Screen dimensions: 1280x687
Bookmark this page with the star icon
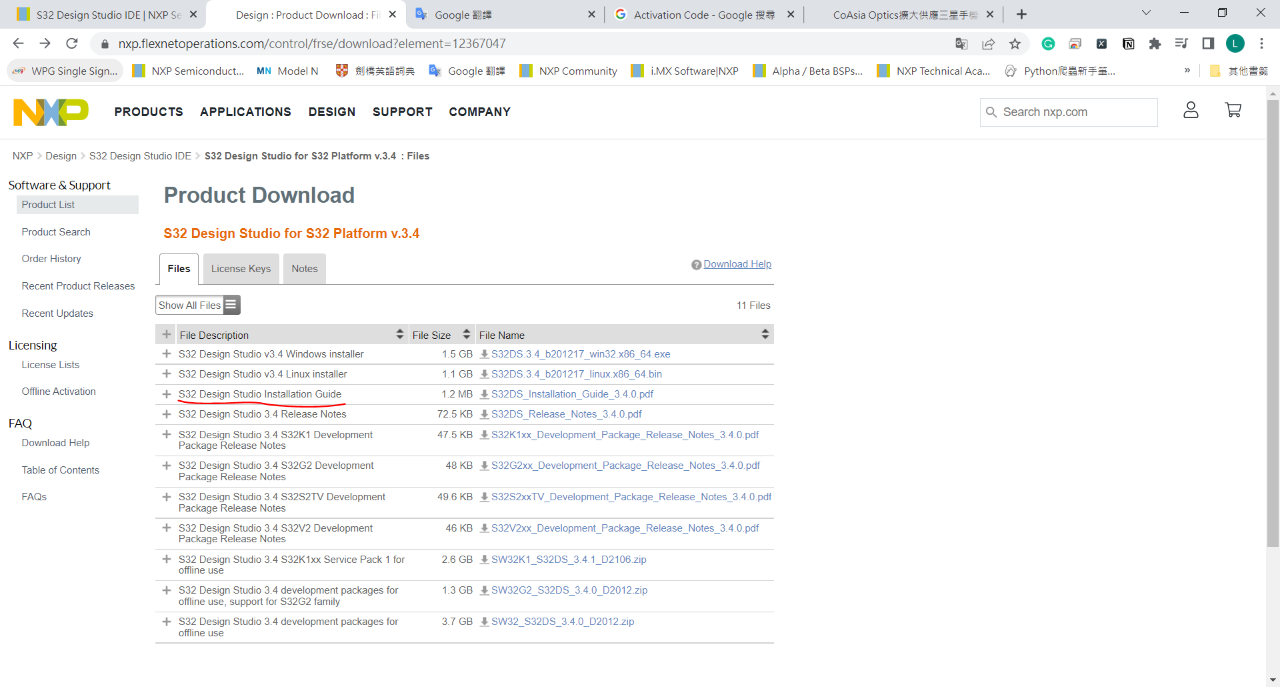tap(1015, 44)
